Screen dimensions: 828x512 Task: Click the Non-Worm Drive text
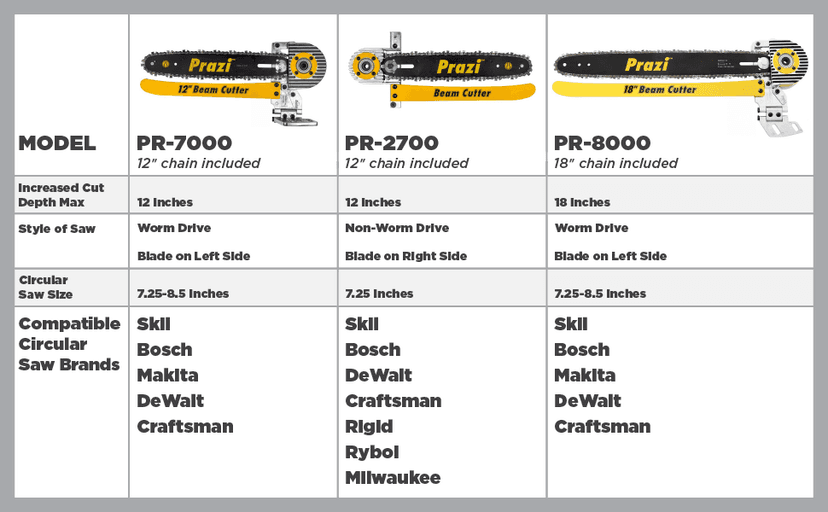[x=397, y=228]
